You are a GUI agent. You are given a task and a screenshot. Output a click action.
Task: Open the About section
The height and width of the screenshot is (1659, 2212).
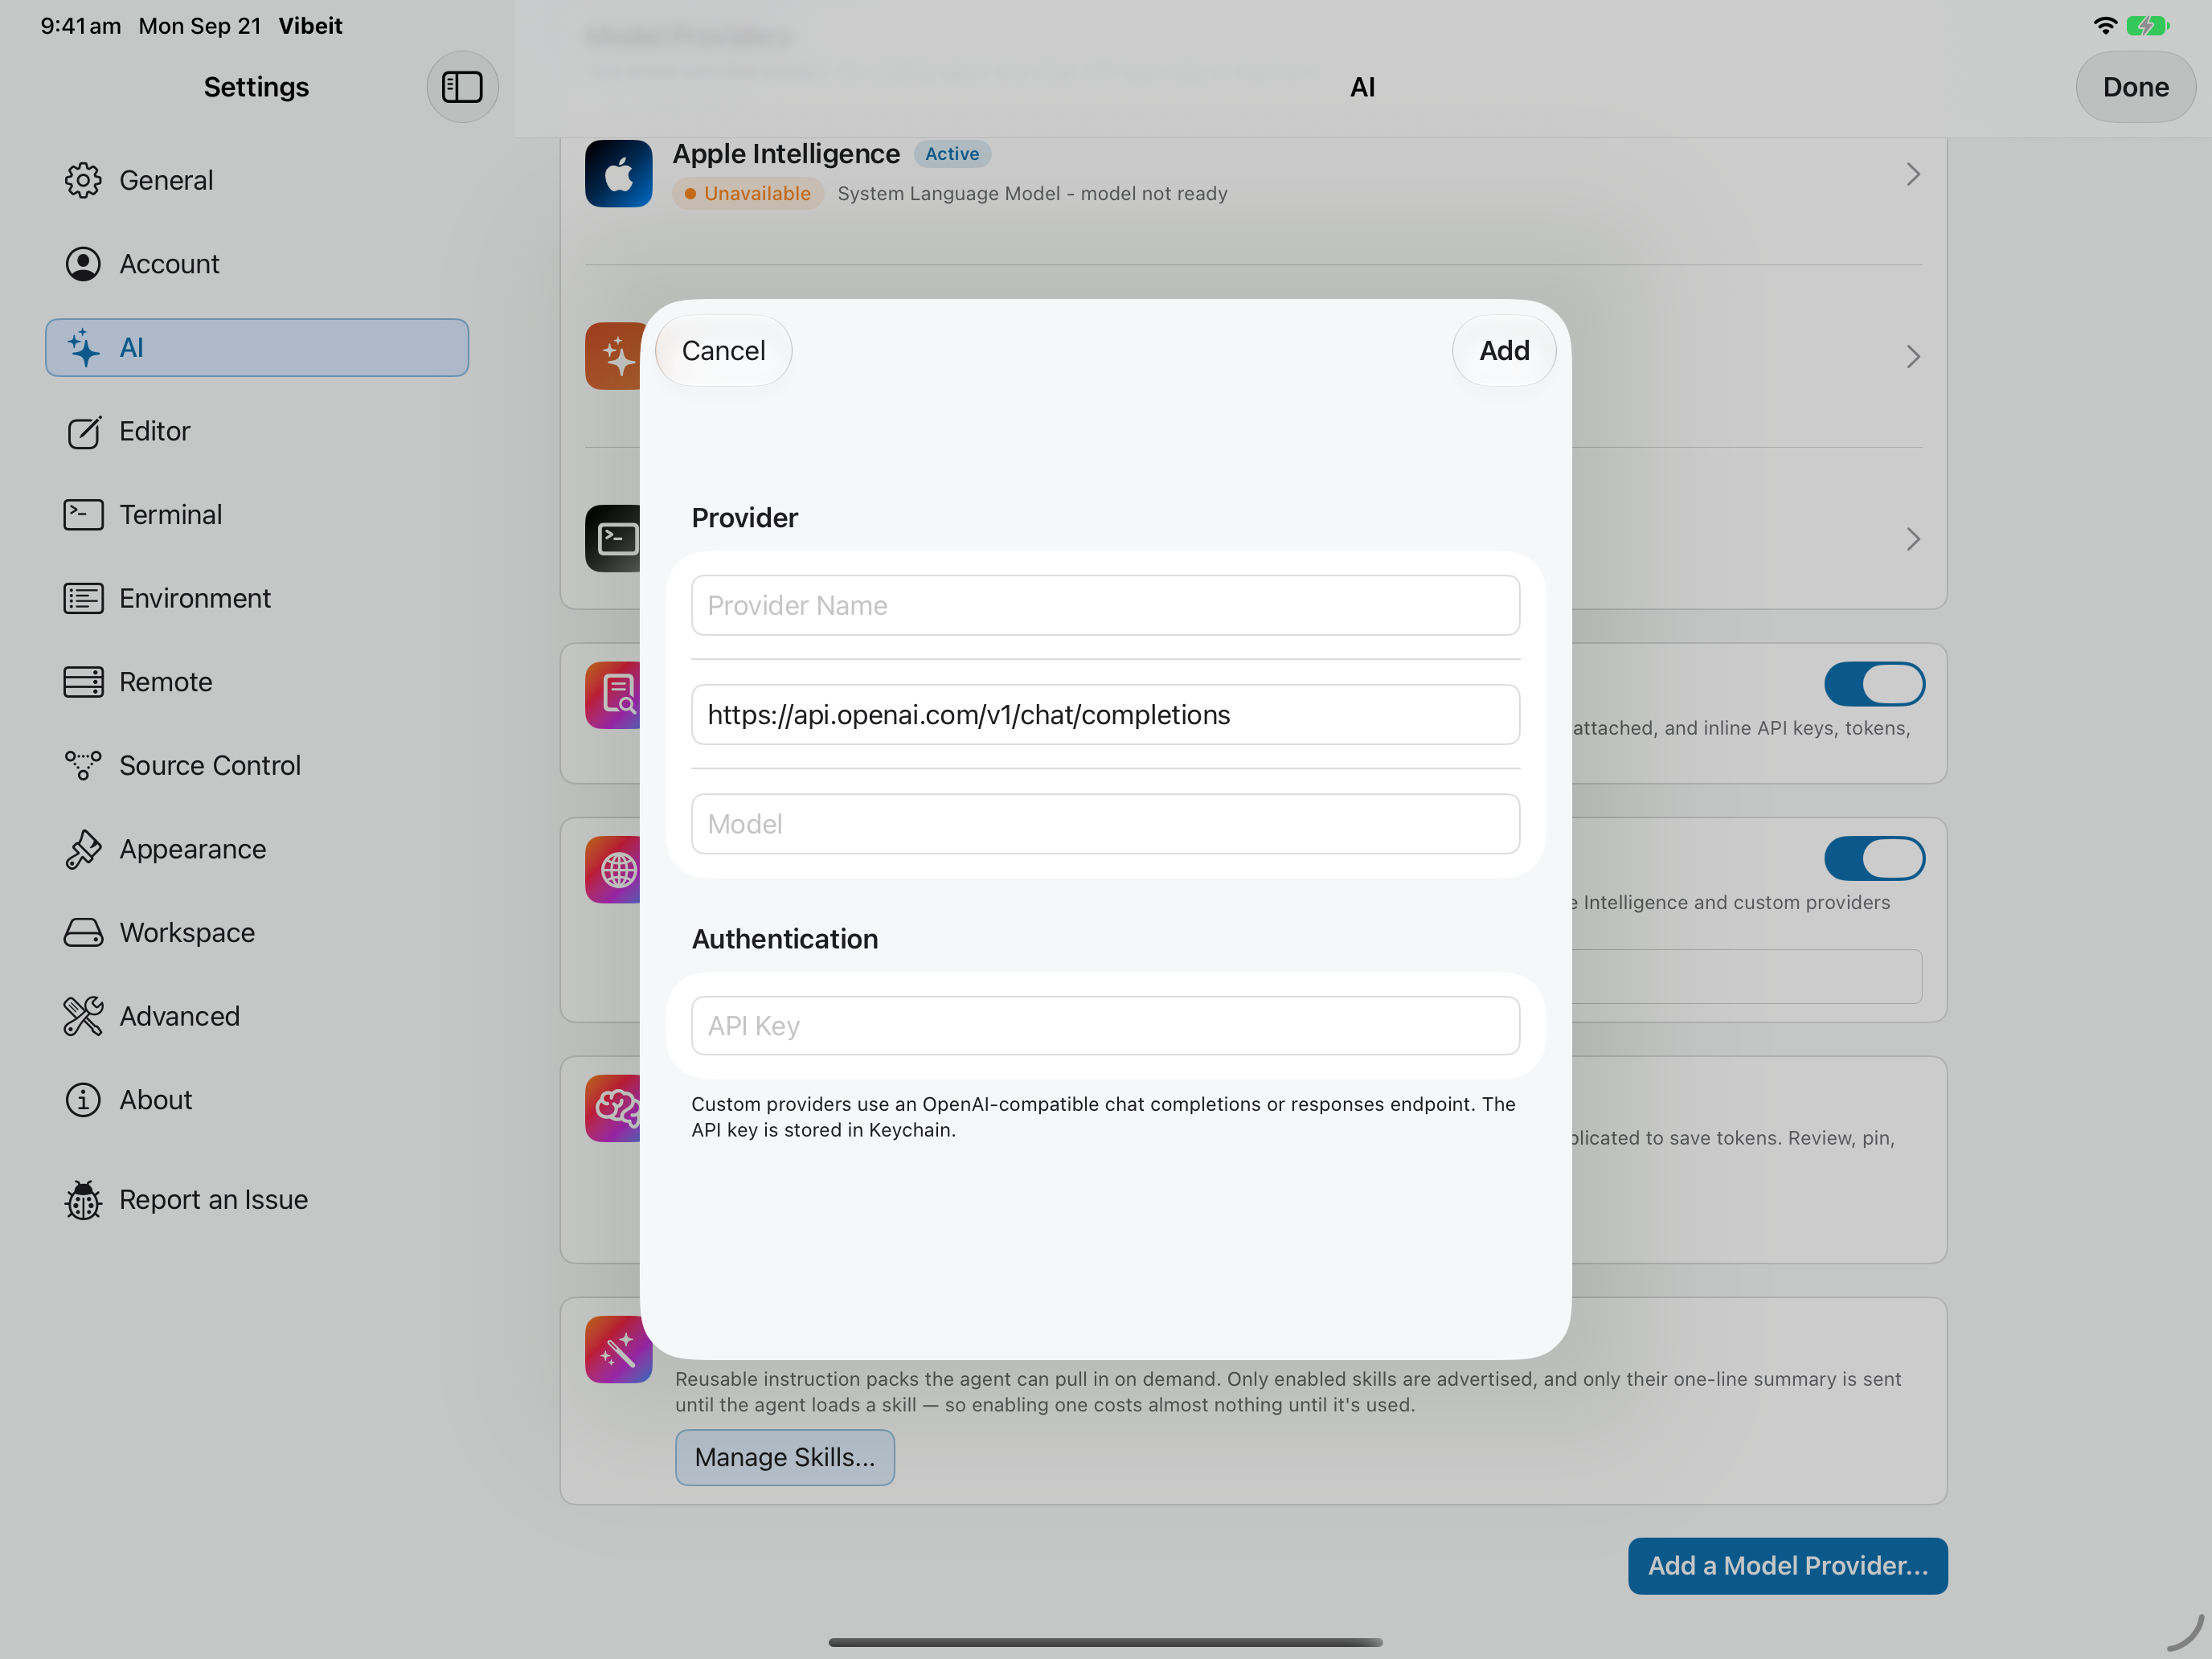click(257, 1100)
